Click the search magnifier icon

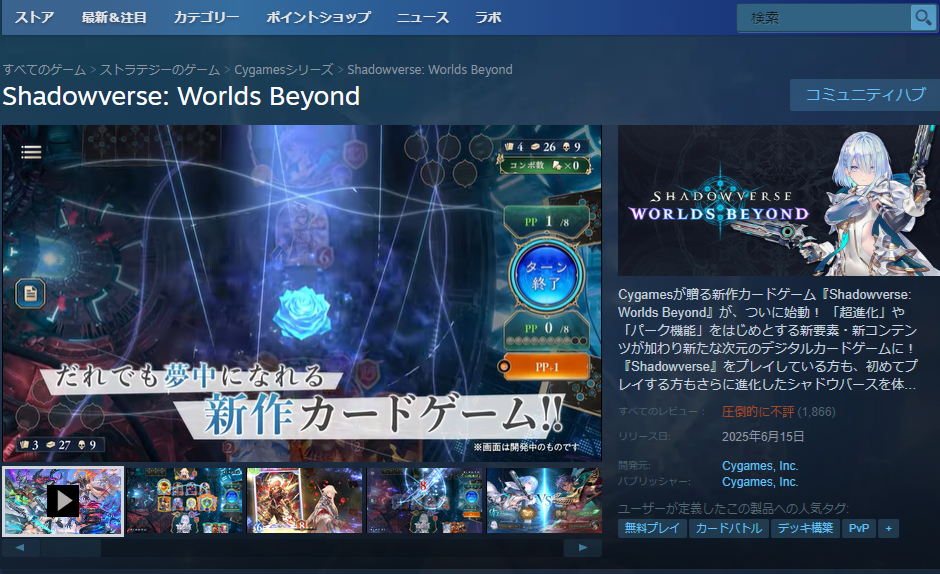923,18
